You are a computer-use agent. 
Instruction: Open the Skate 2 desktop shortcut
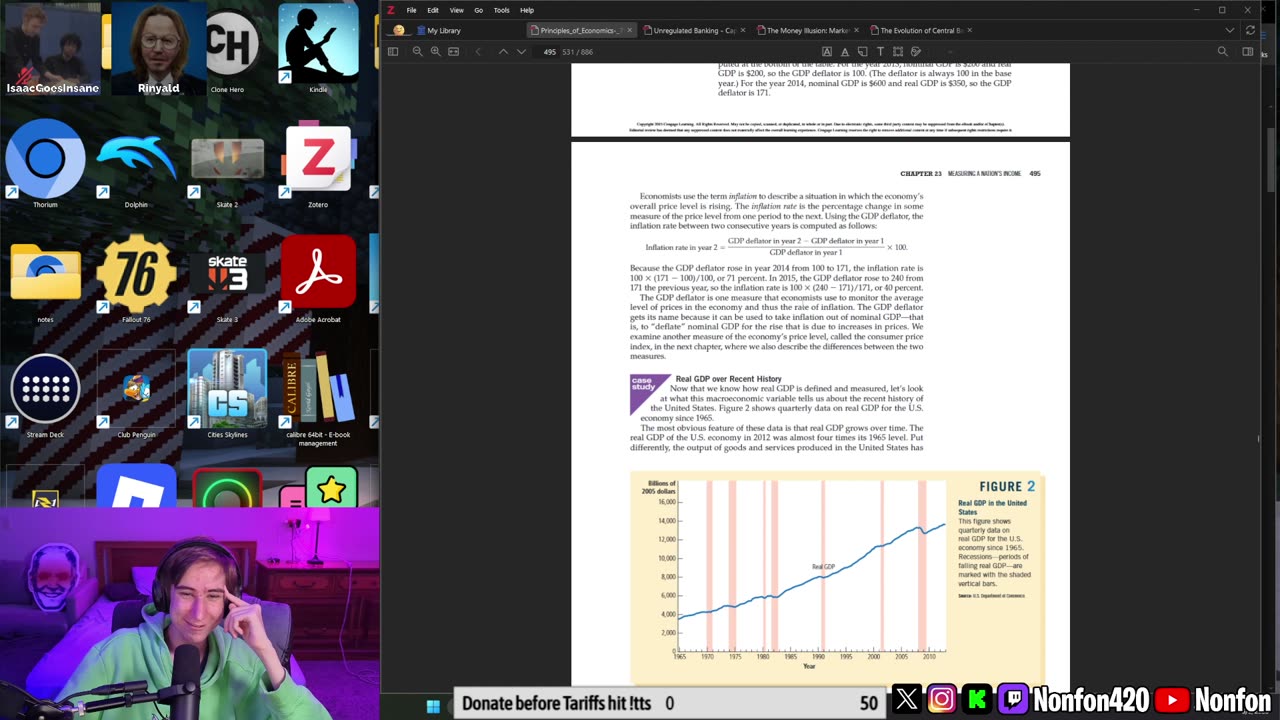227,165
